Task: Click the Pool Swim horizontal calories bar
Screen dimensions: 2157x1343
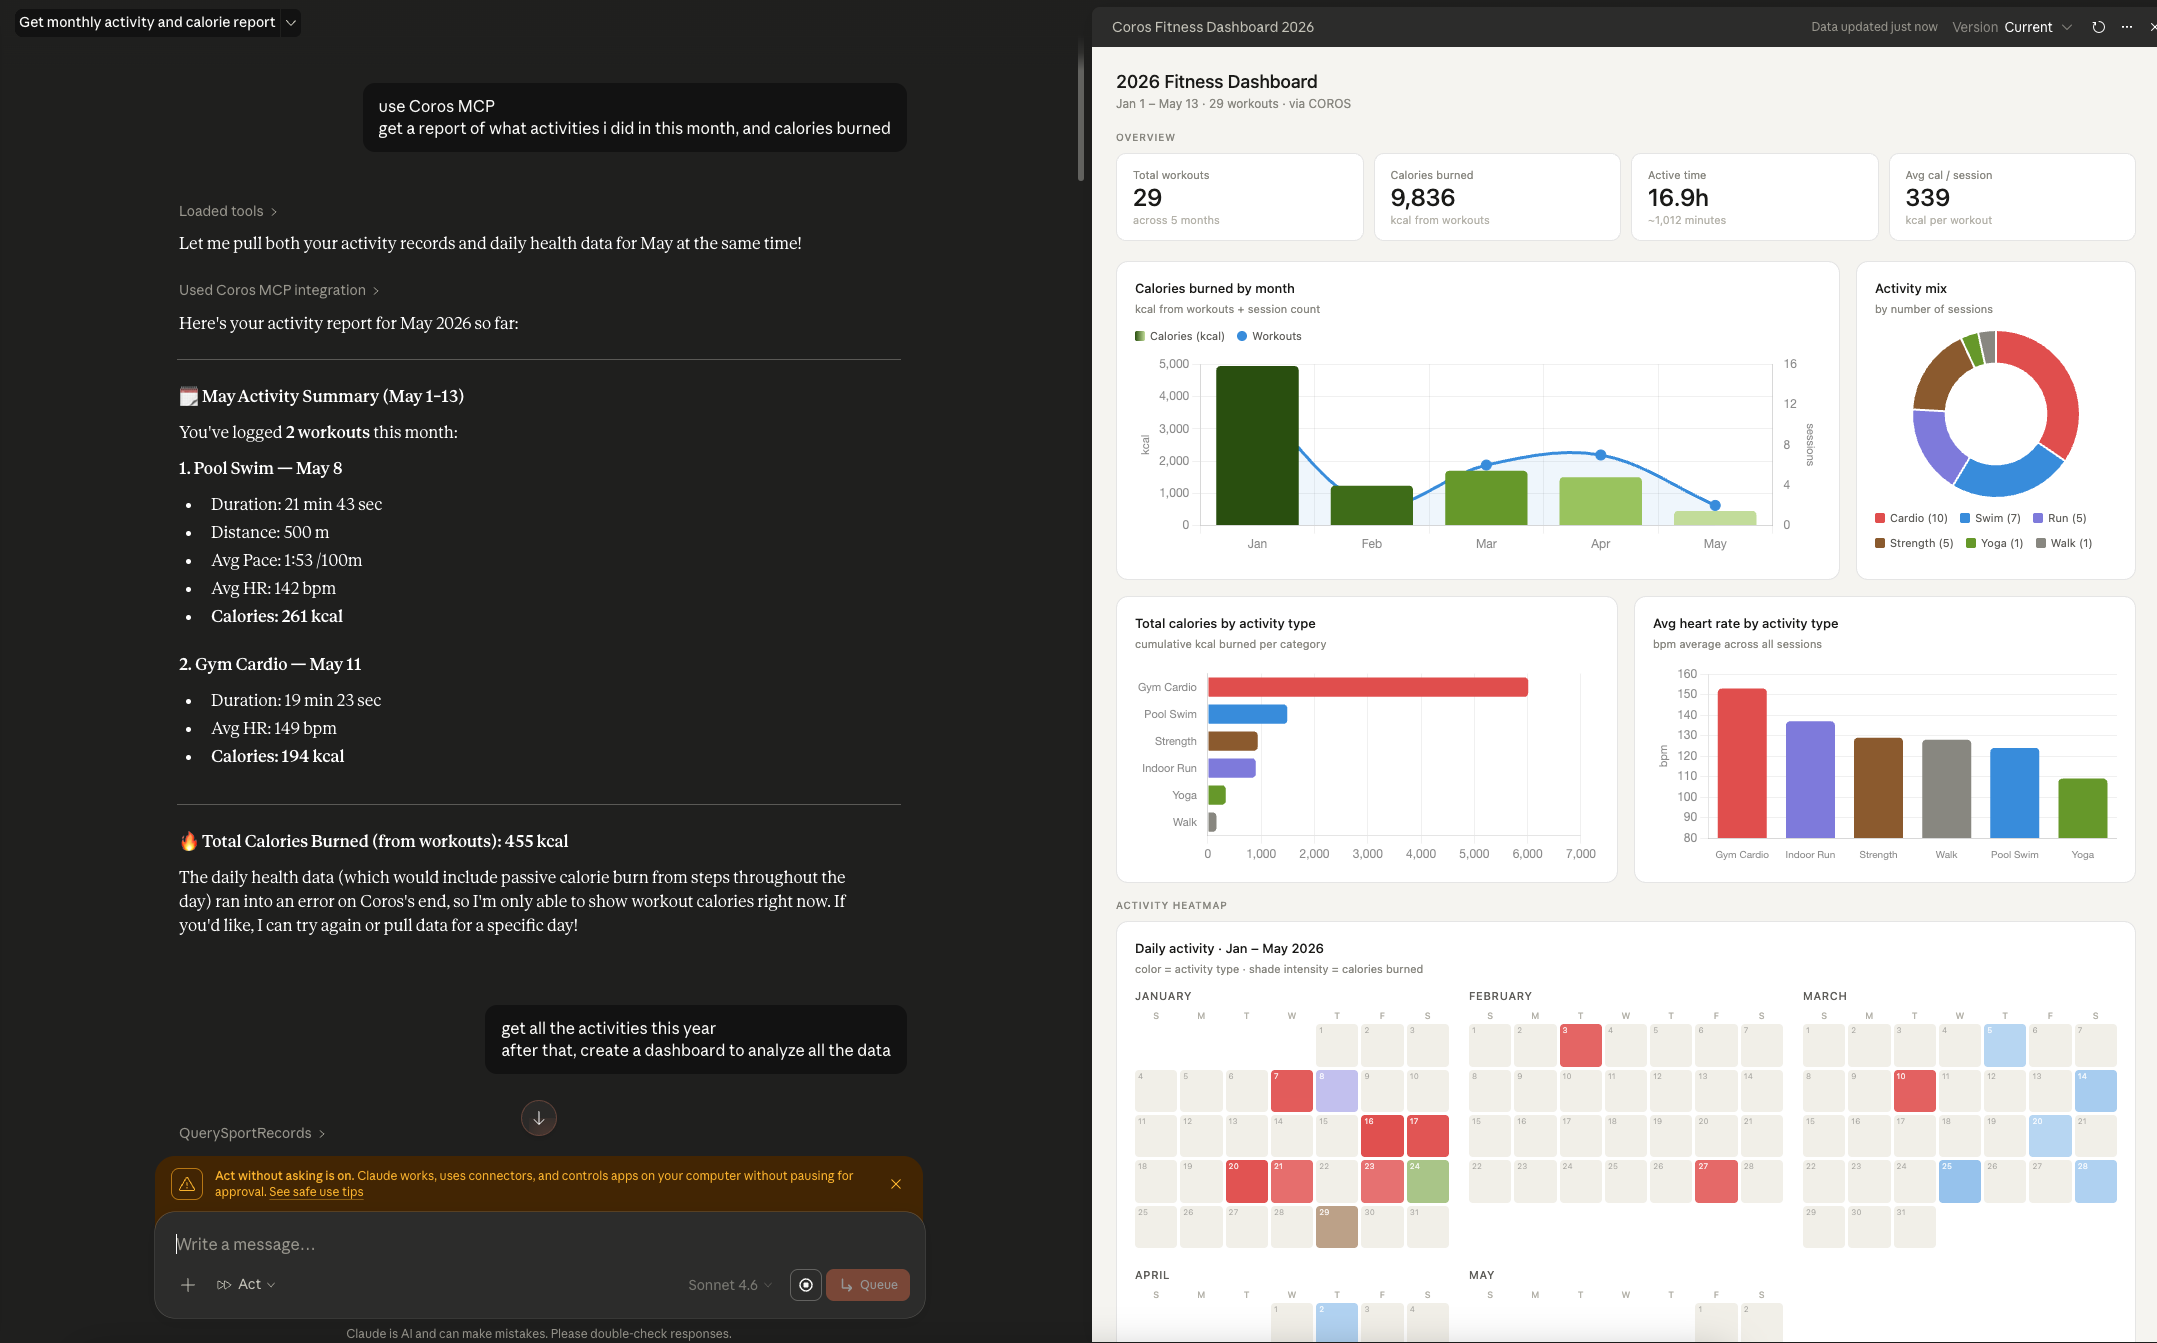Action: click(x=1247, y=714)
